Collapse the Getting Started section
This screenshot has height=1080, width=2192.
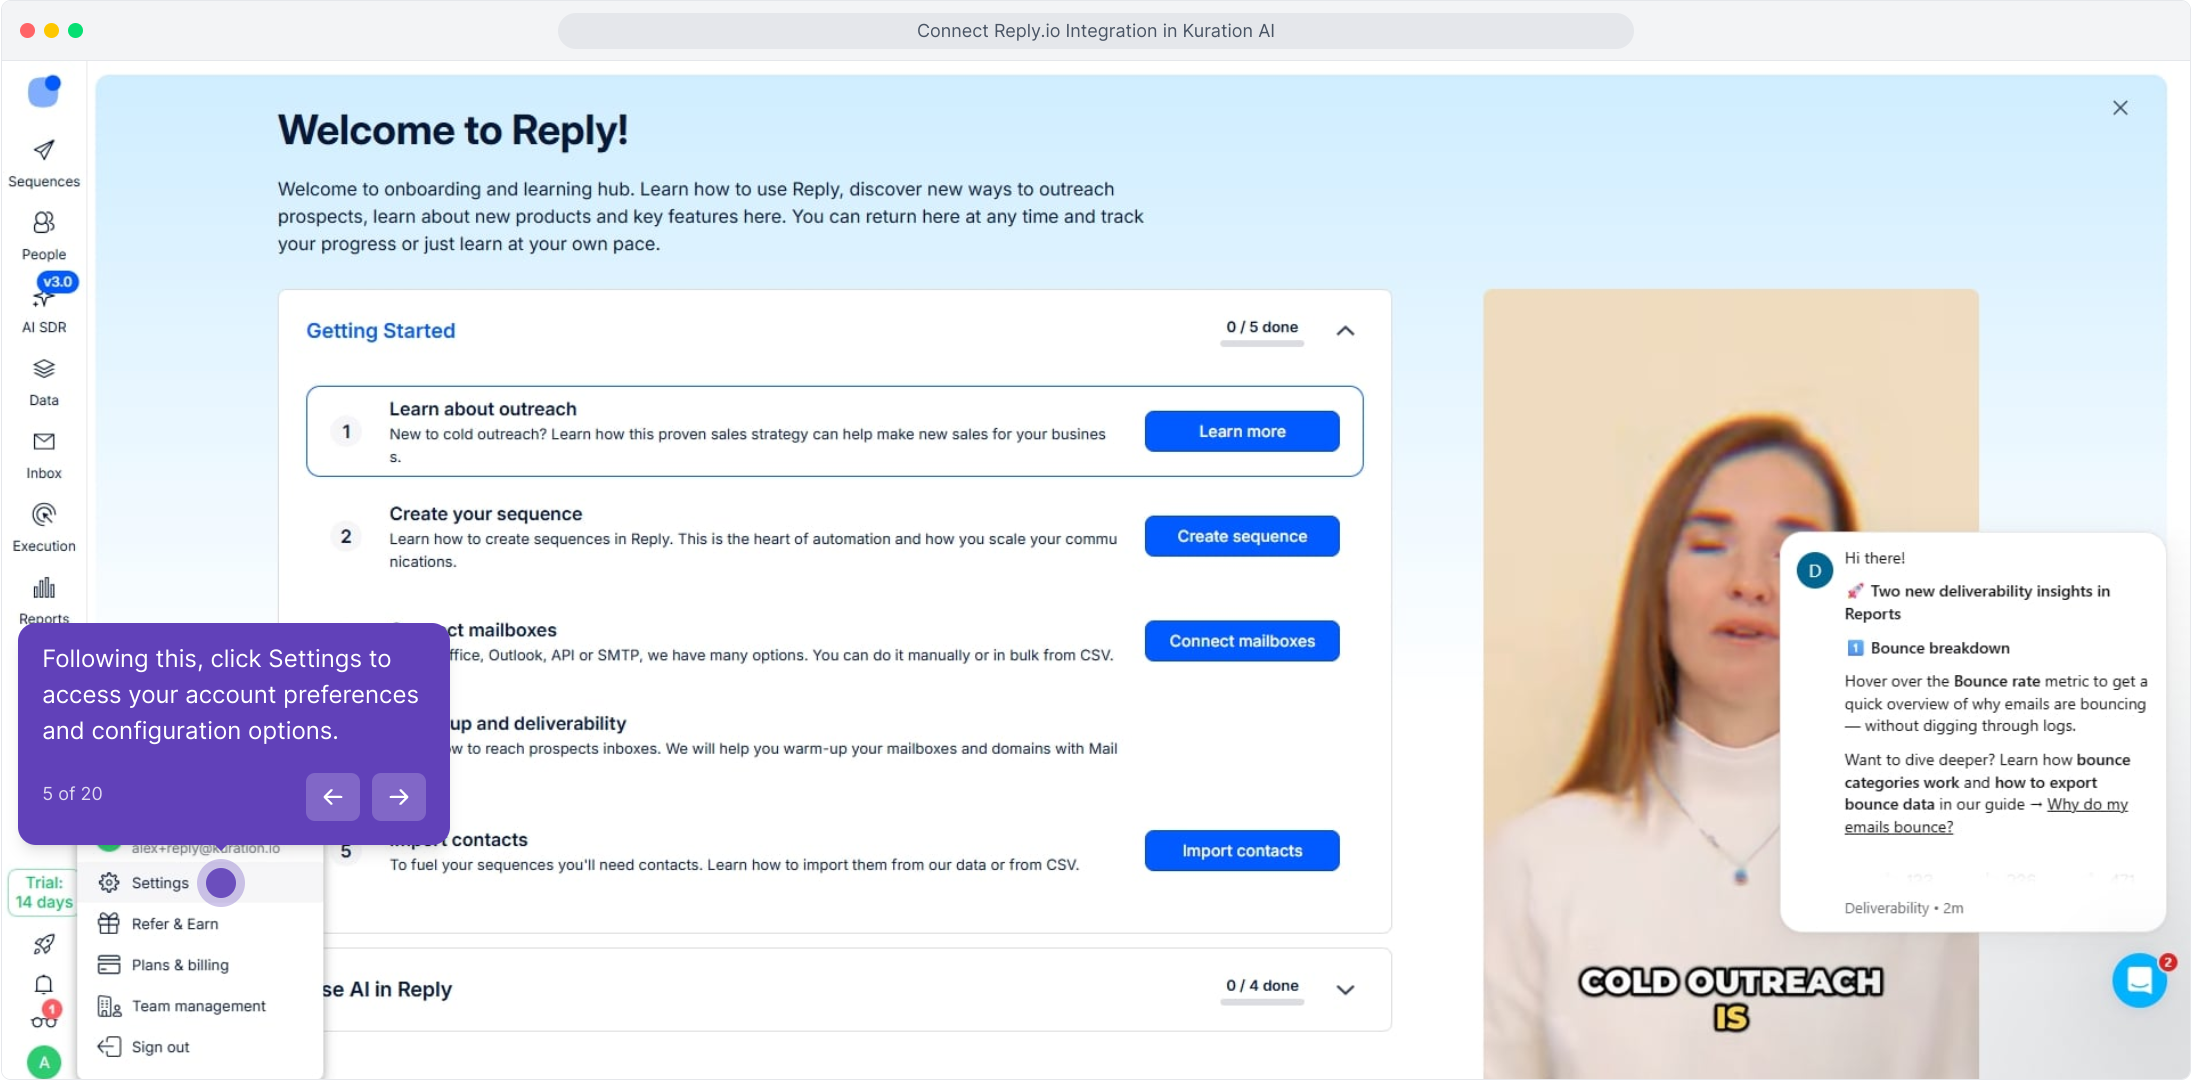[x=1346, y=331]
